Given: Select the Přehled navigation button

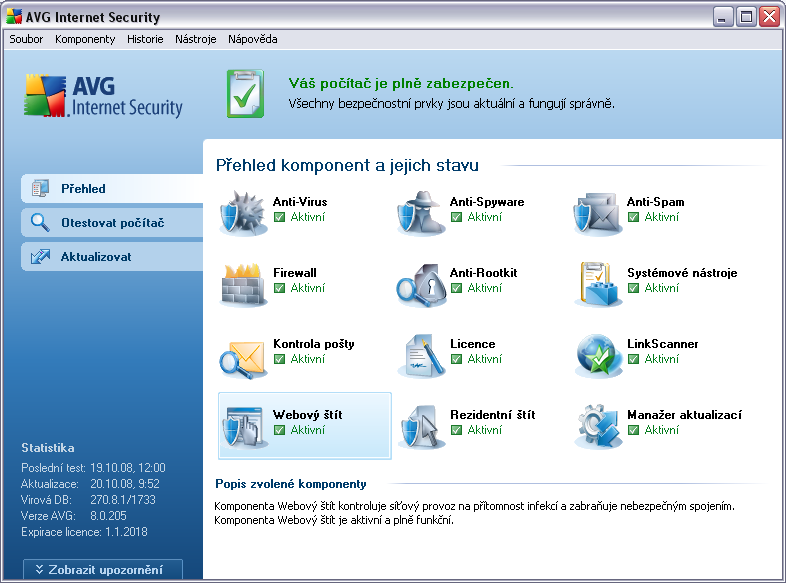Looking at the screenshot, I should 112,188.
